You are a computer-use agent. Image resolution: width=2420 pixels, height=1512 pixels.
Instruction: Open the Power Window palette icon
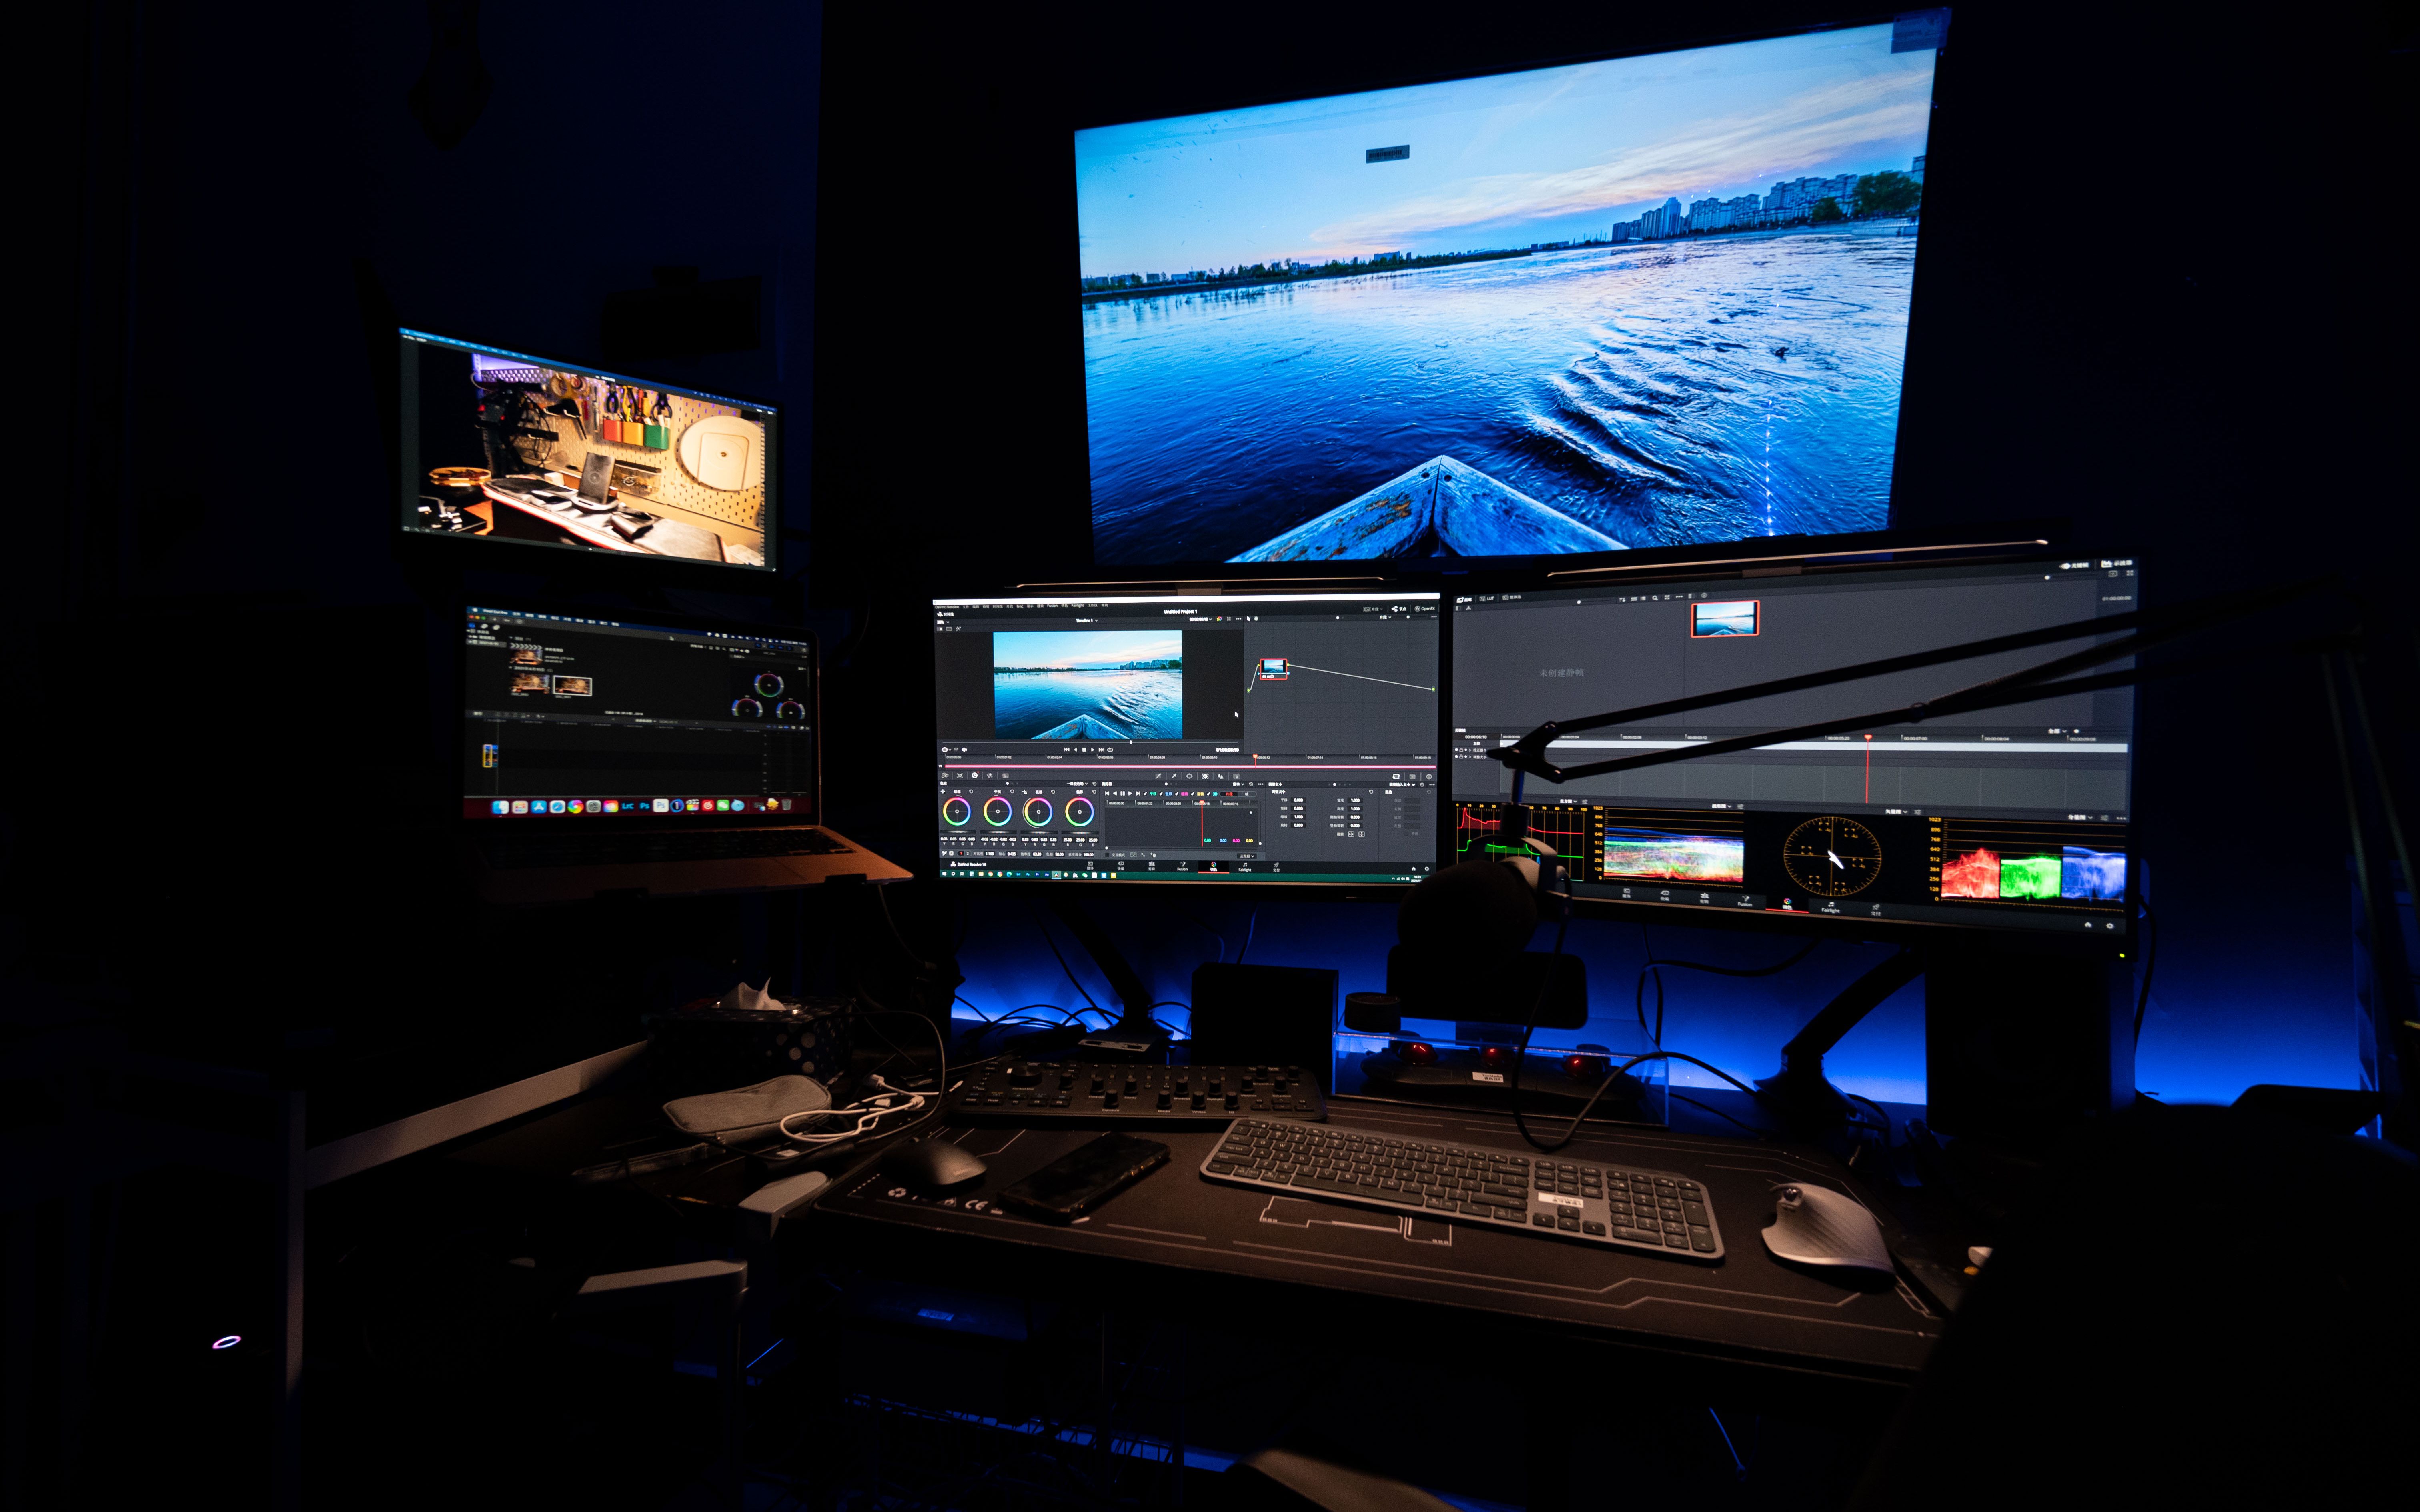pyautogui.click(x=1189, y=776)
